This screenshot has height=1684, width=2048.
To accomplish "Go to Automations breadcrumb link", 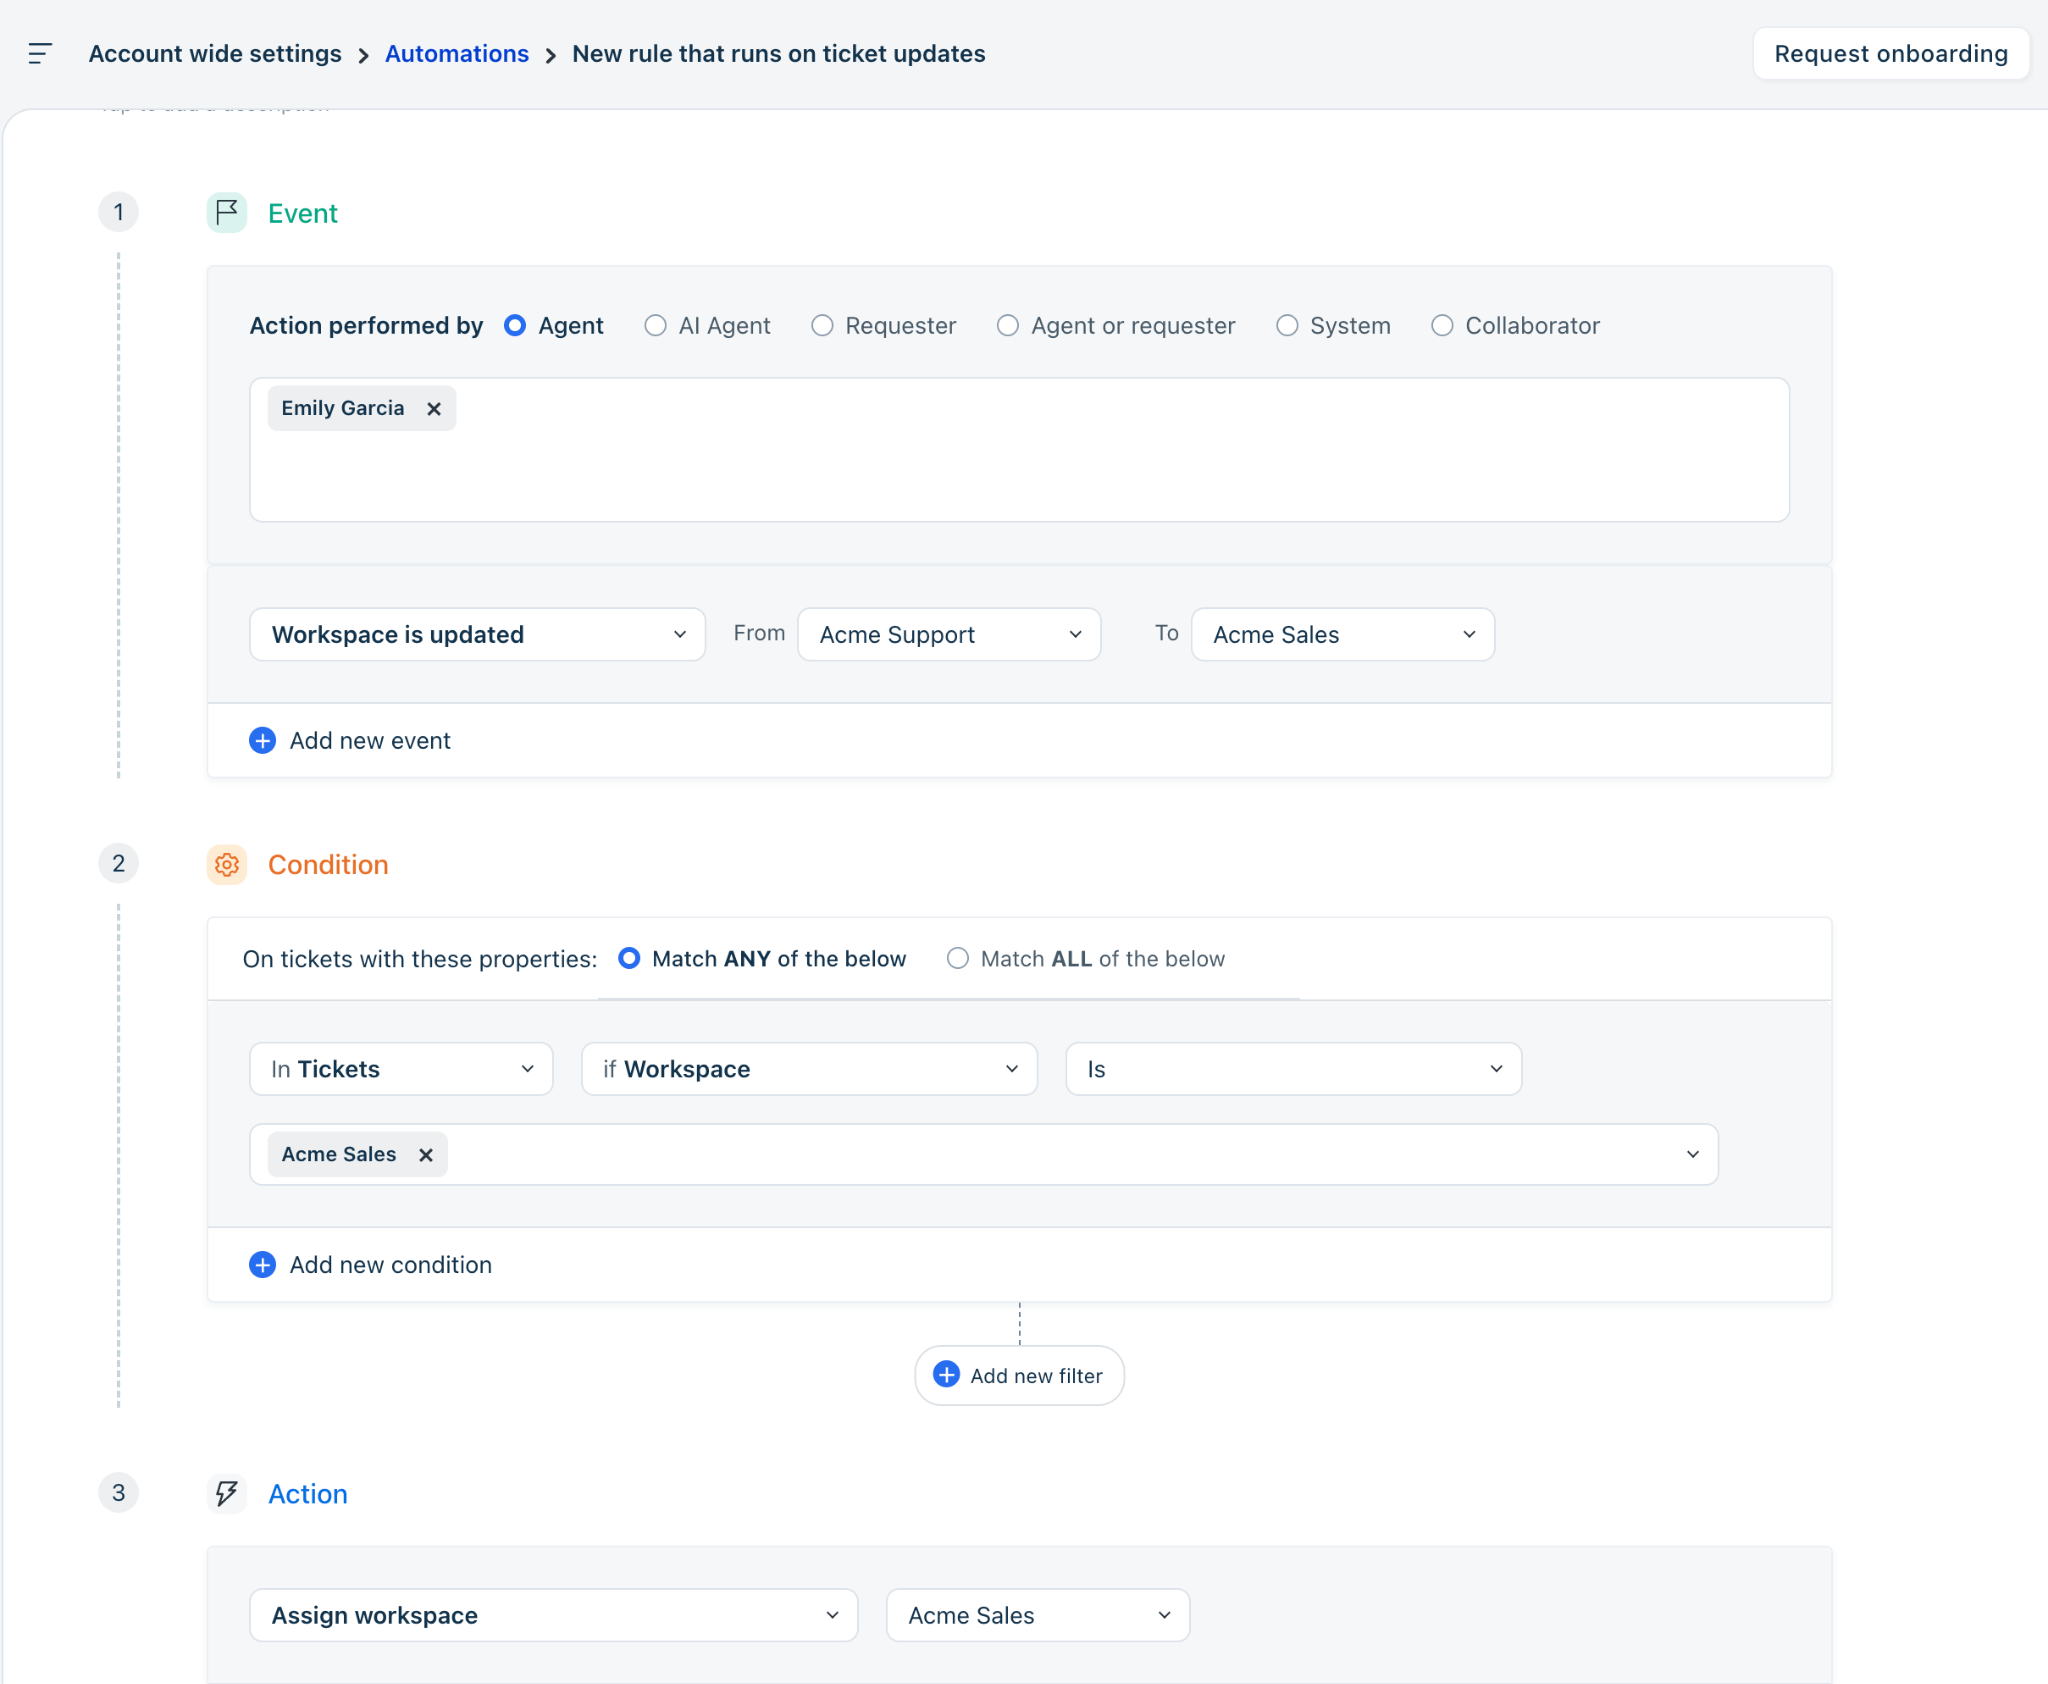I will click(457, 54).
